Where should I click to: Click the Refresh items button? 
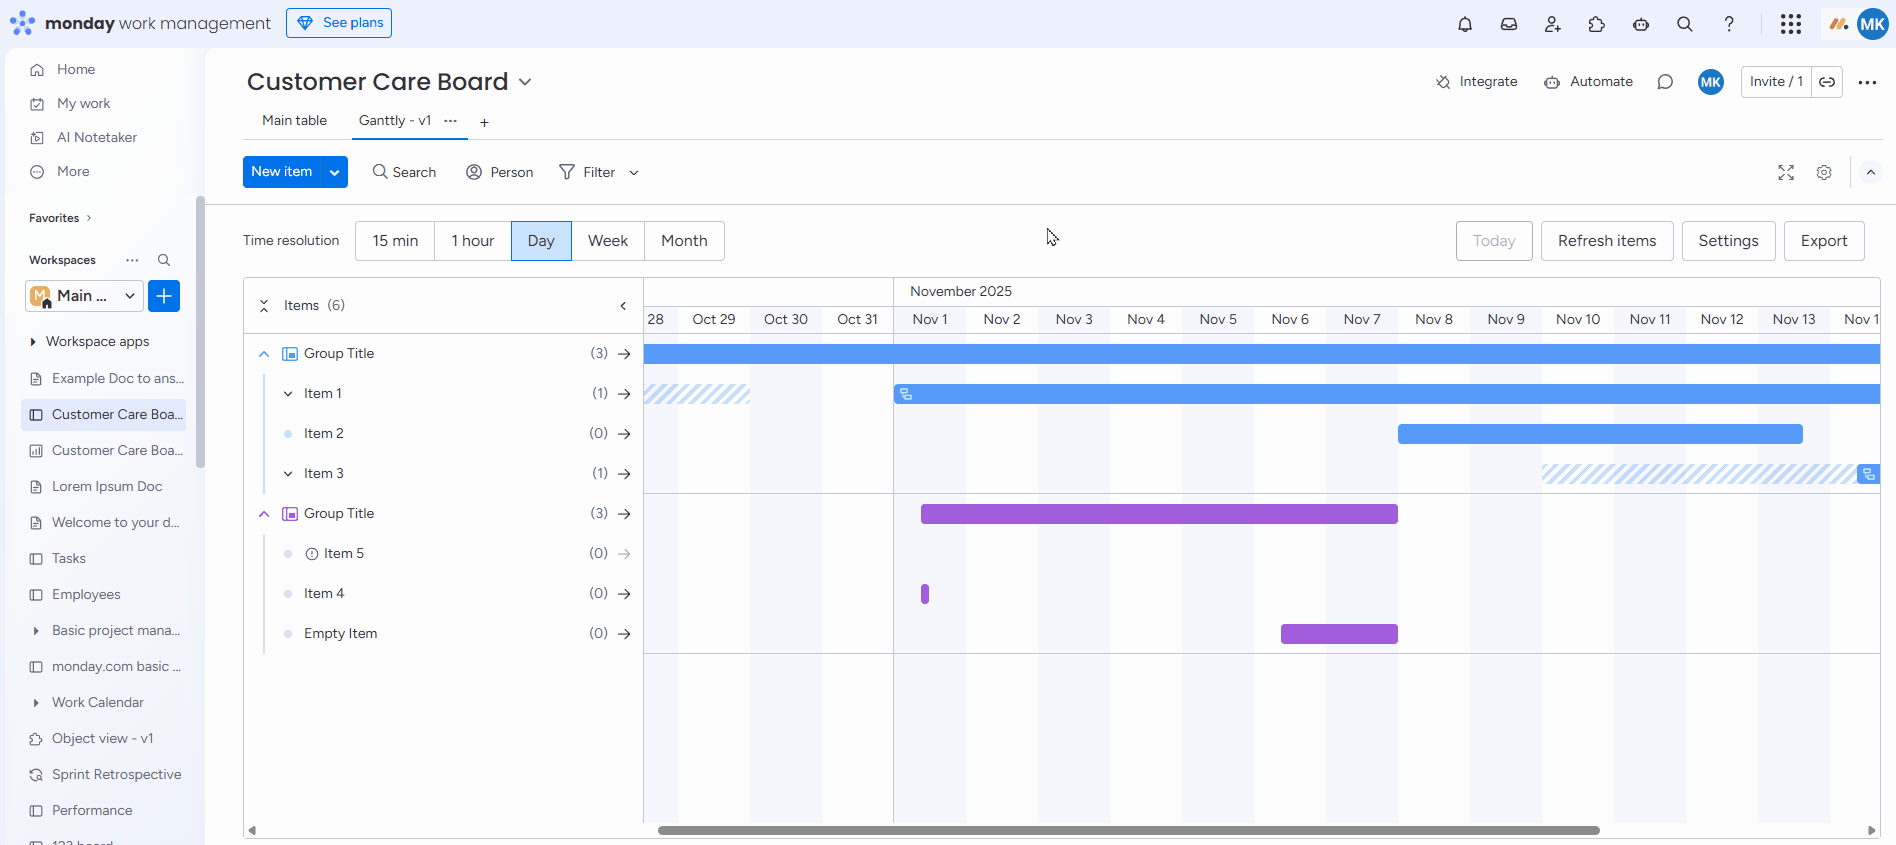point(1607,241)
